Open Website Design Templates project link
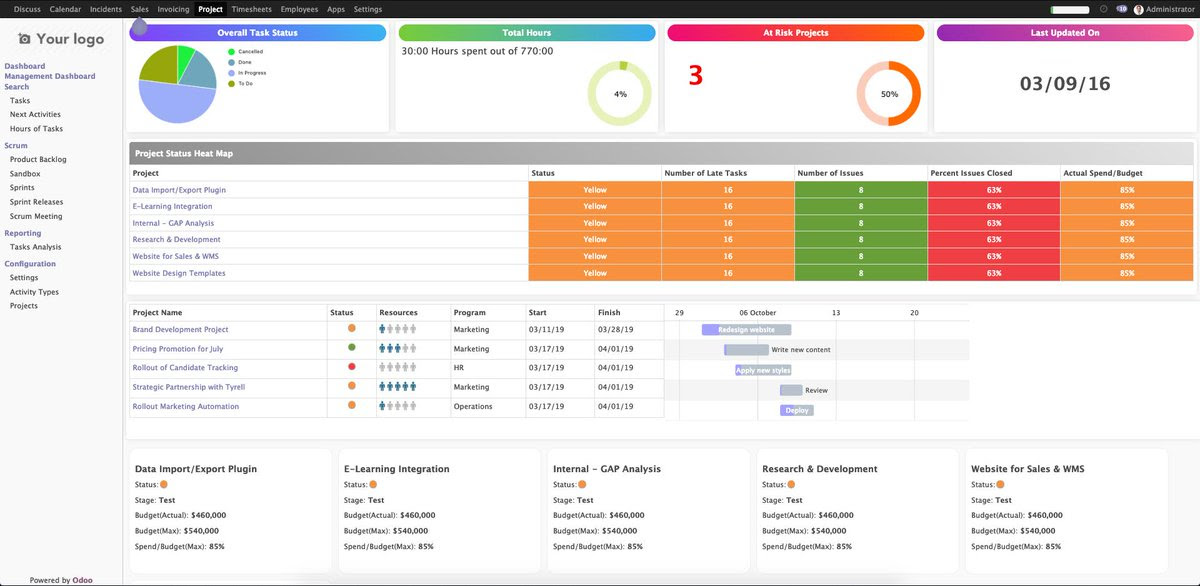 tap(179, 273)
